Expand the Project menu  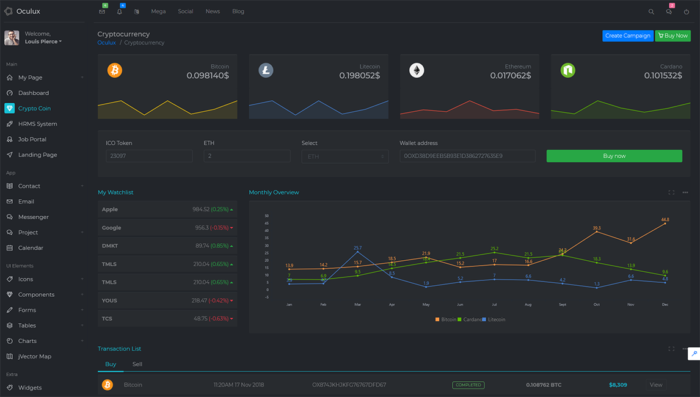(45, 232)
